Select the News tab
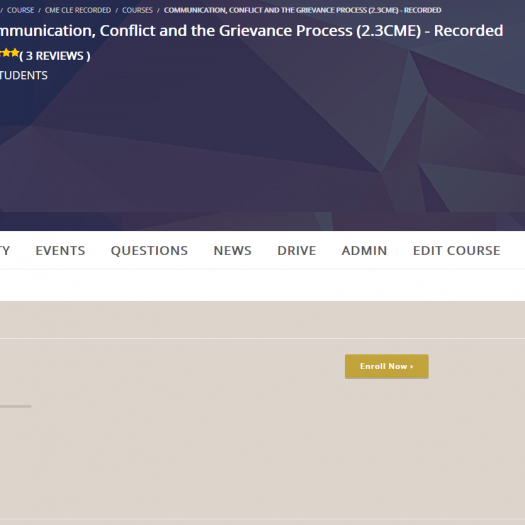This screenshot has height=525, width=525. point(232,250)
